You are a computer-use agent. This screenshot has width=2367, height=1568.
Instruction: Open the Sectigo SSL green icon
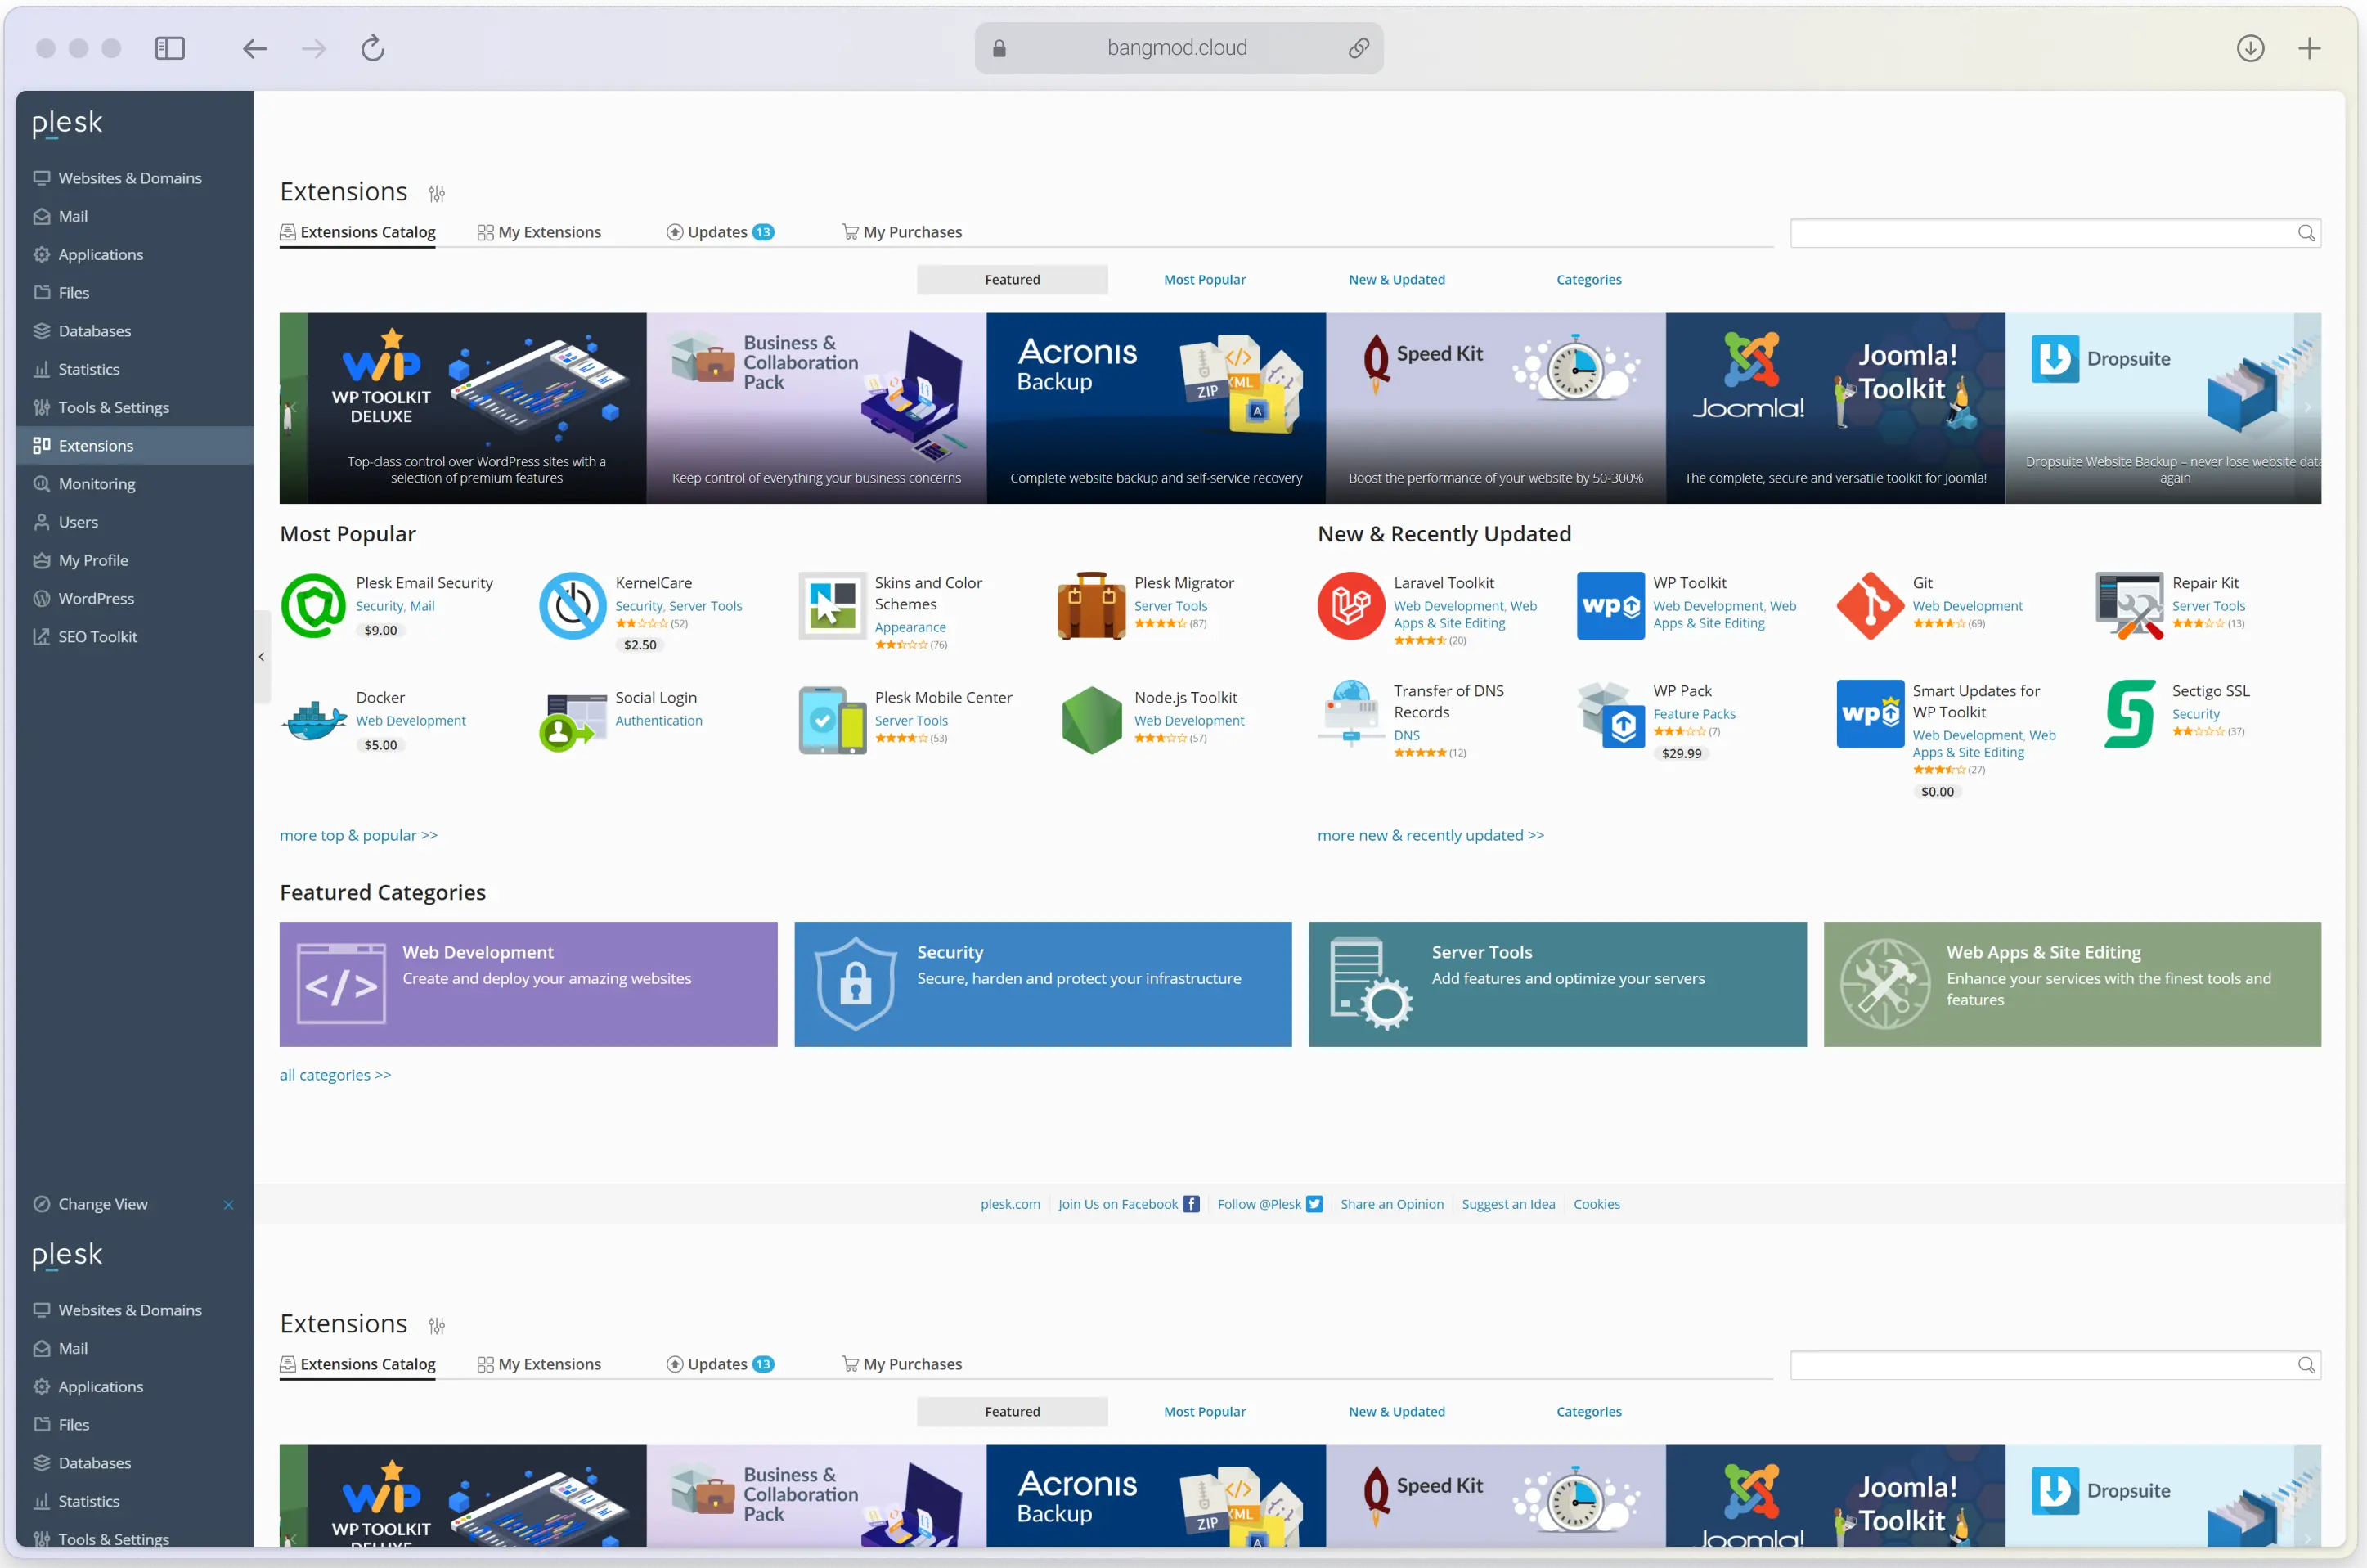click(x=2129, y=713)
